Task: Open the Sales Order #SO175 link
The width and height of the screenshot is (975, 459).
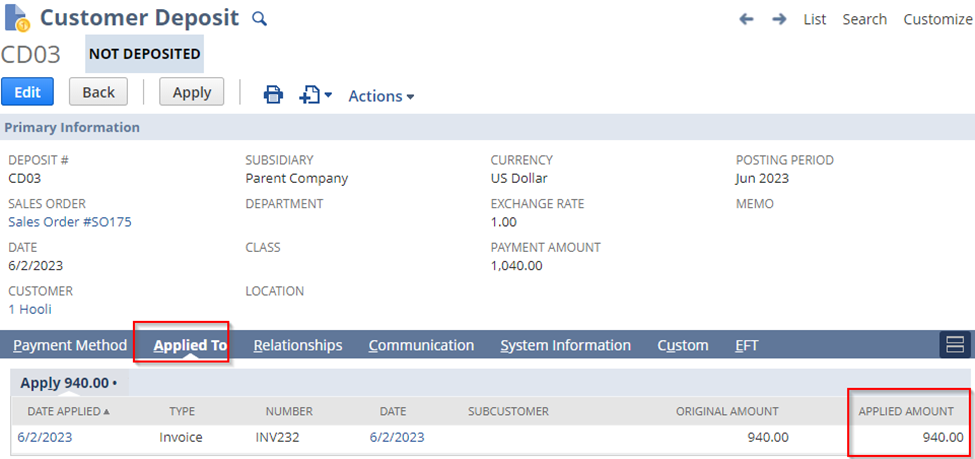Action: point(70,222)
